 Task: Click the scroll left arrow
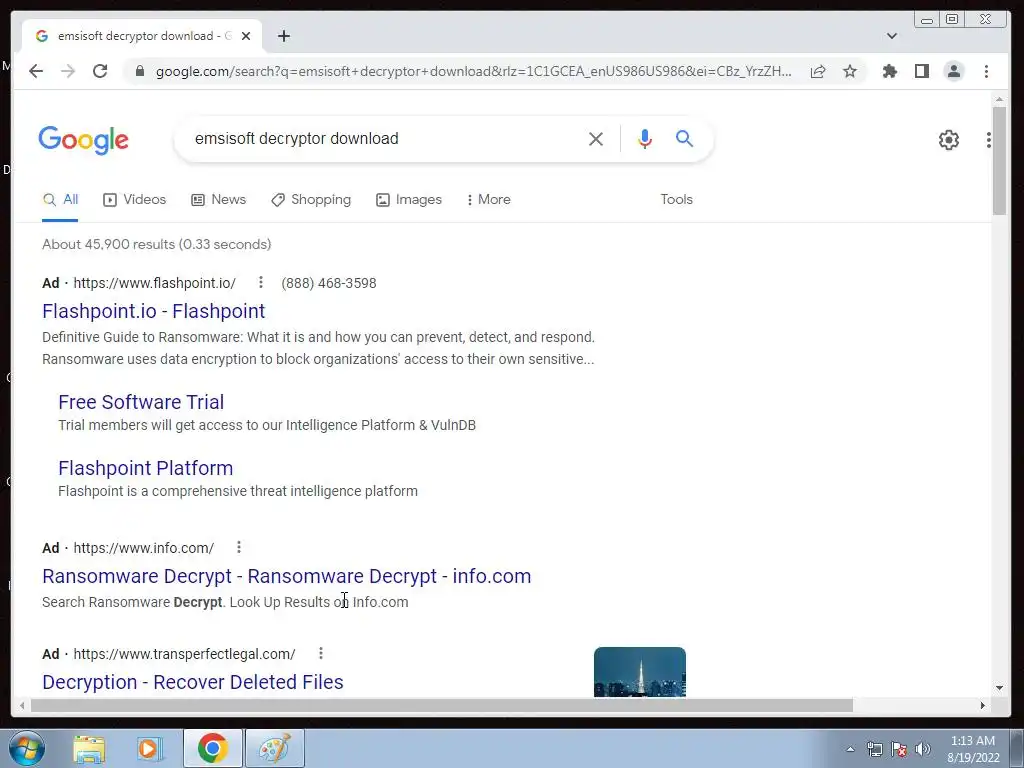coord(22,705)
